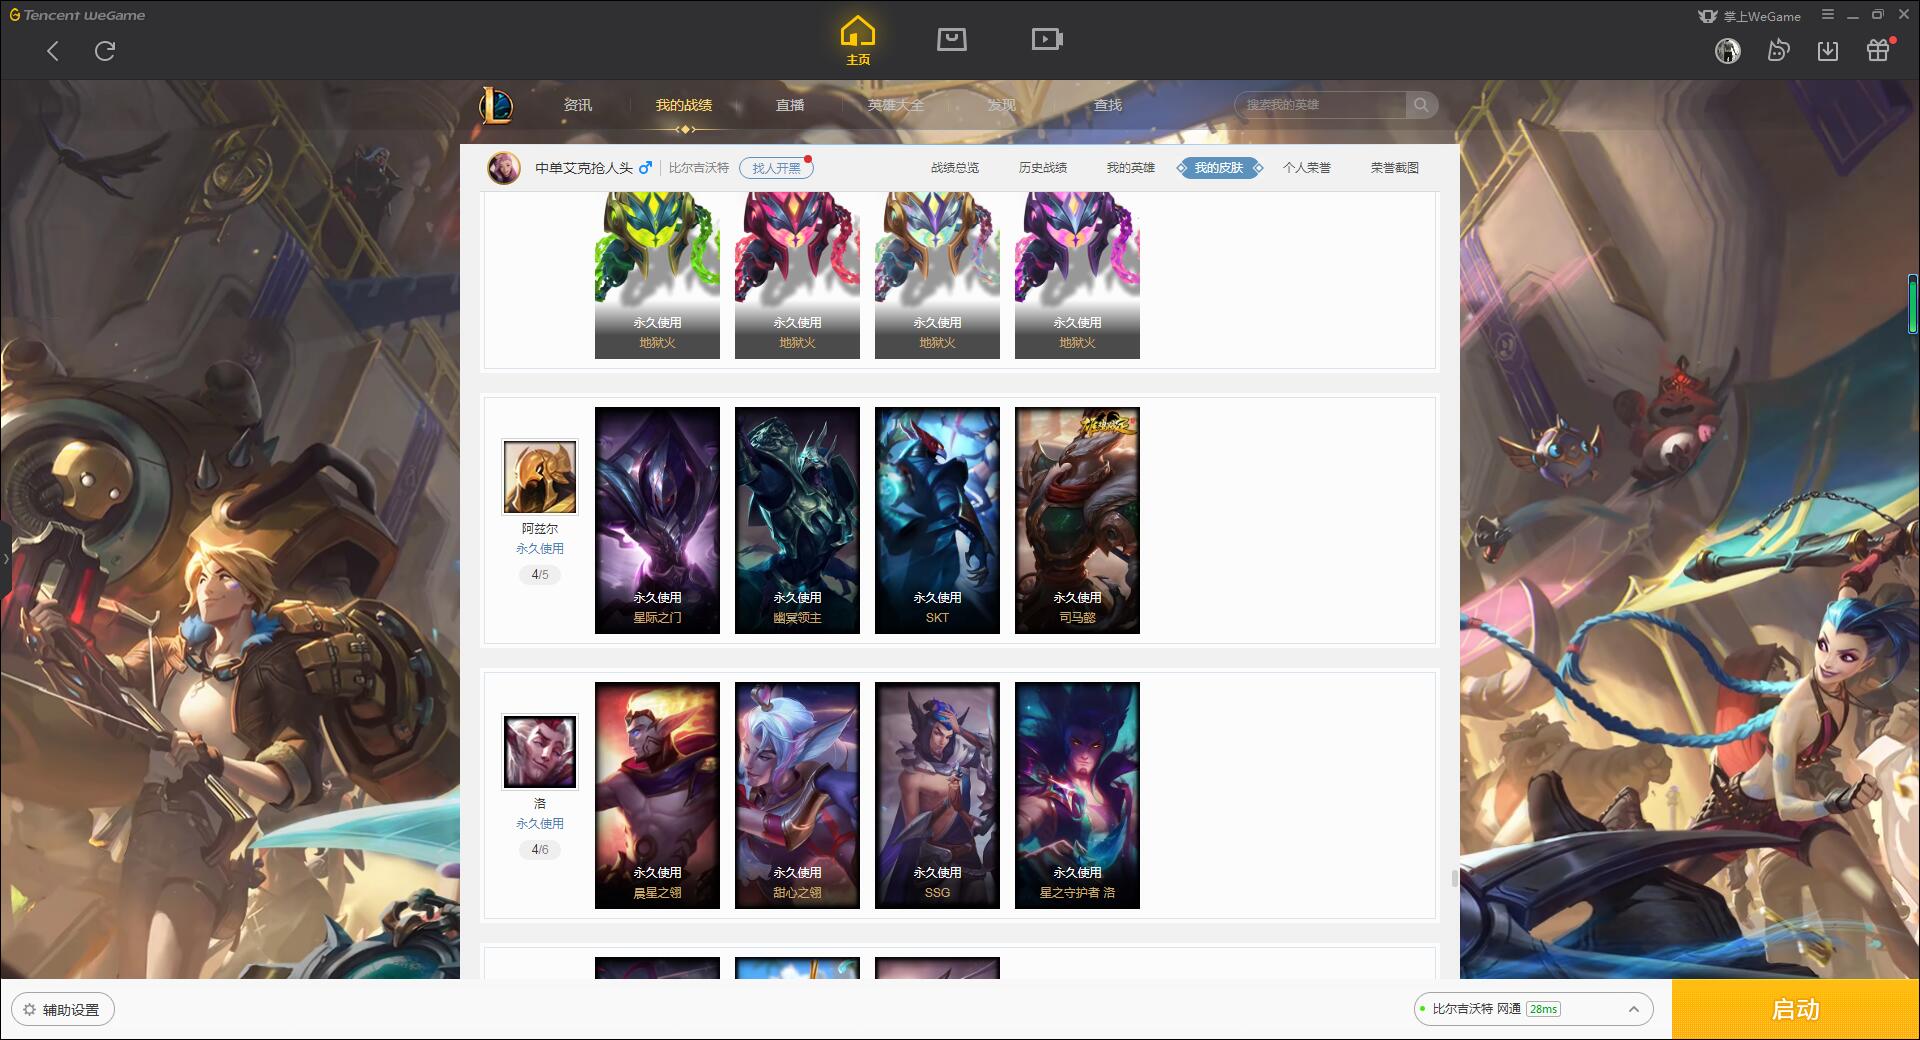Focus the hero search input field
The image size is (1920, 1040).
[x=1322, y=105]
